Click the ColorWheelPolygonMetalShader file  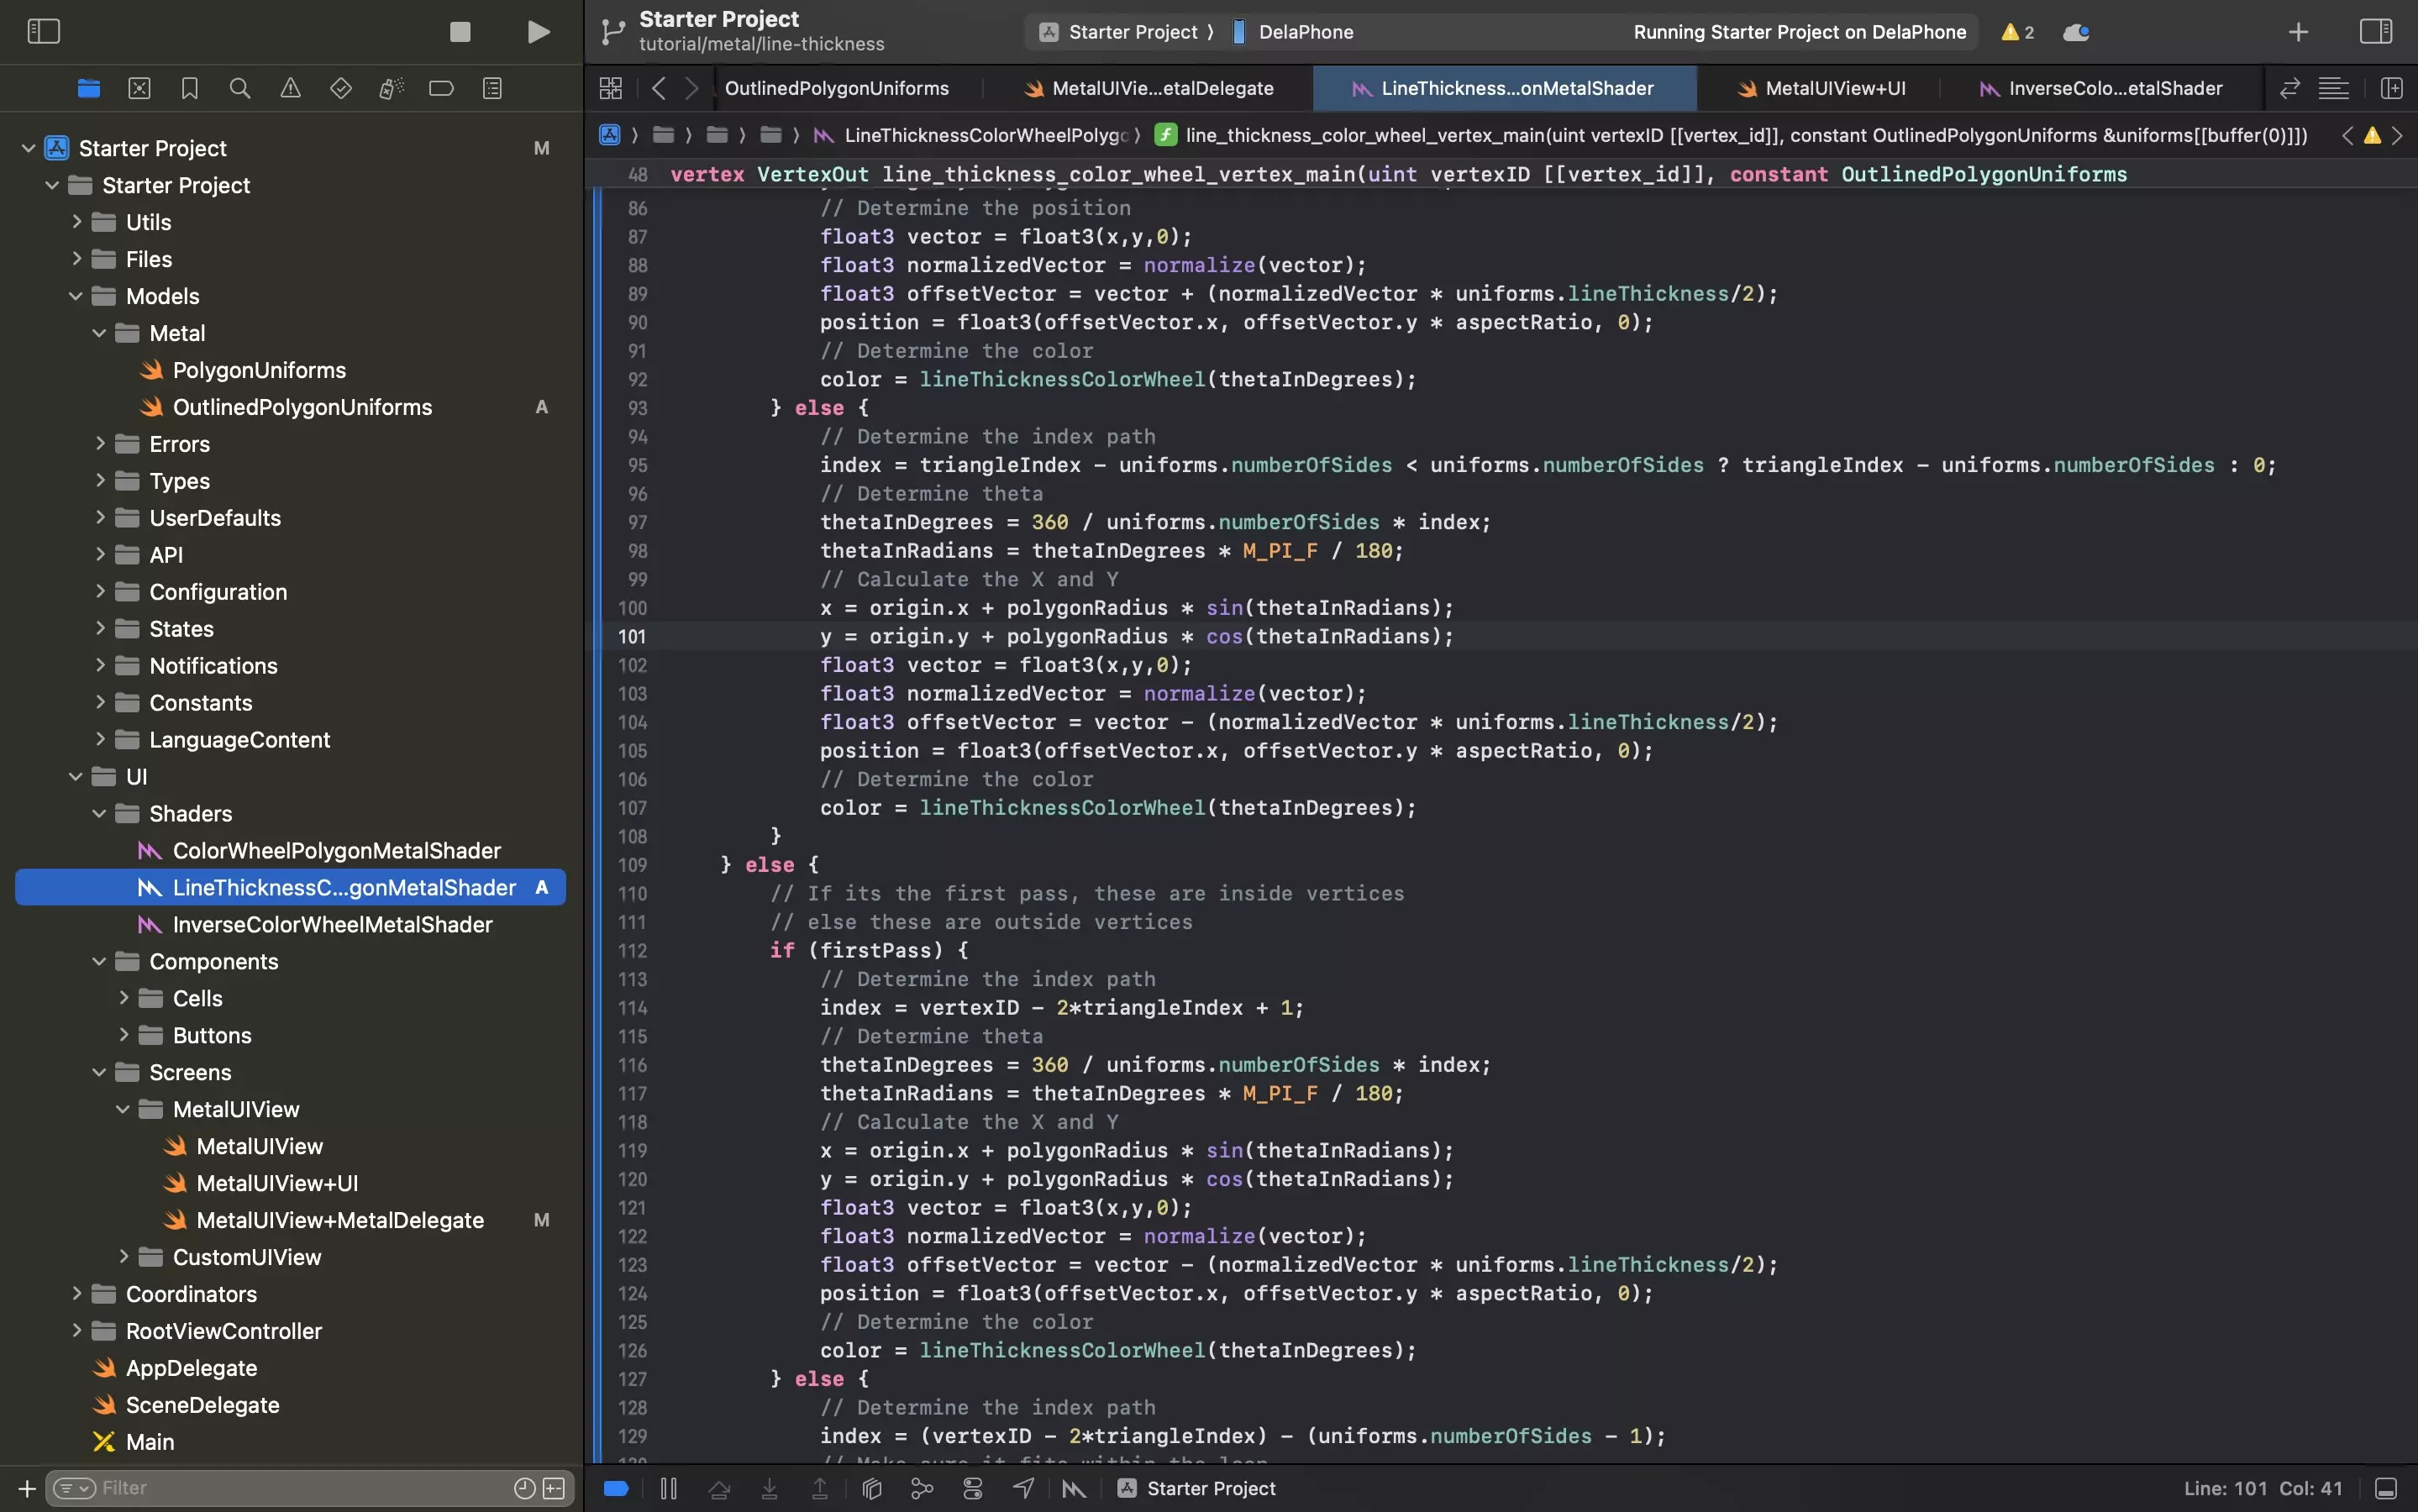click(336, 850)
